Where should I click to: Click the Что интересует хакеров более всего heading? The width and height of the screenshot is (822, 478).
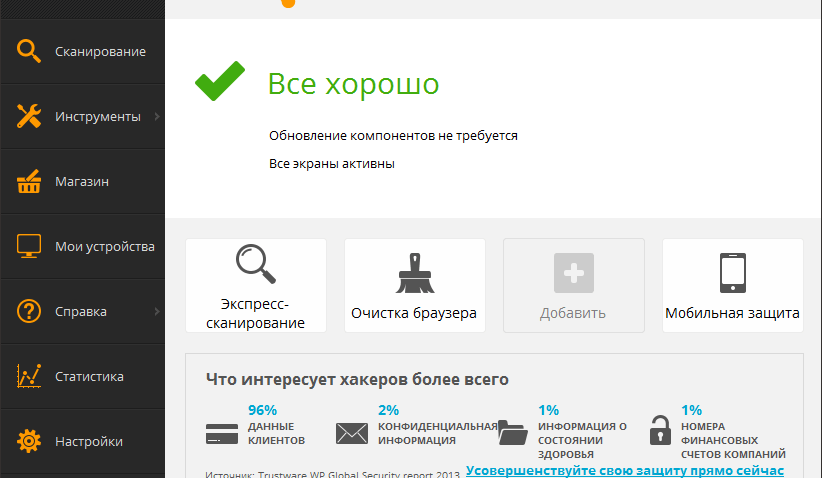pyautogui.click(x=357, y=379)
